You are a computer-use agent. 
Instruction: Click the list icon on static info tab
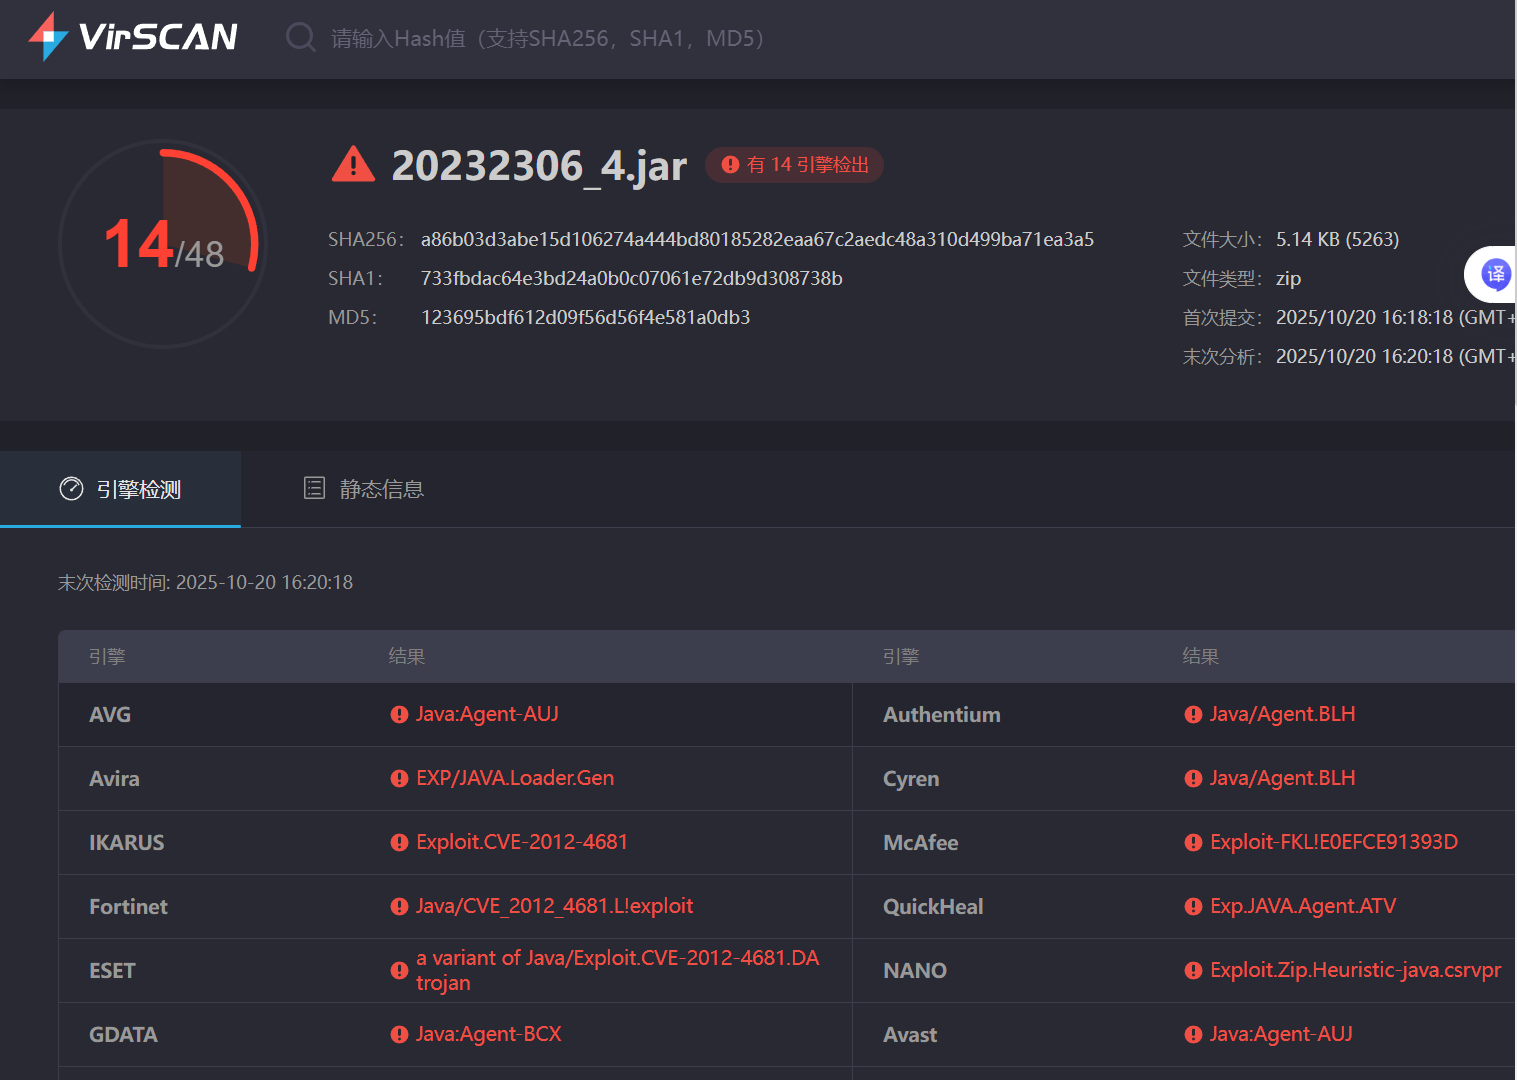point(314,488)
